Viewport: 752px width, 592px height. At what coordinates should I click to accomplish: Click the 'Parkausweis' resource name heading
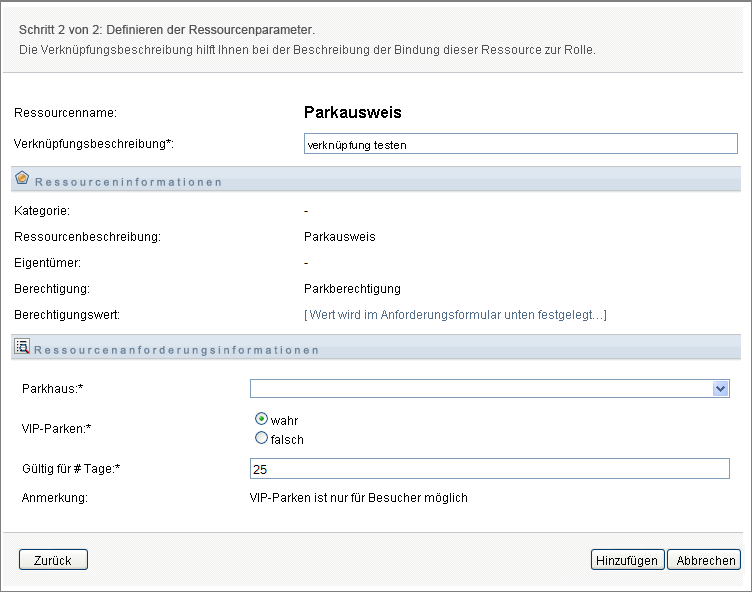click(x=352, y=113)
